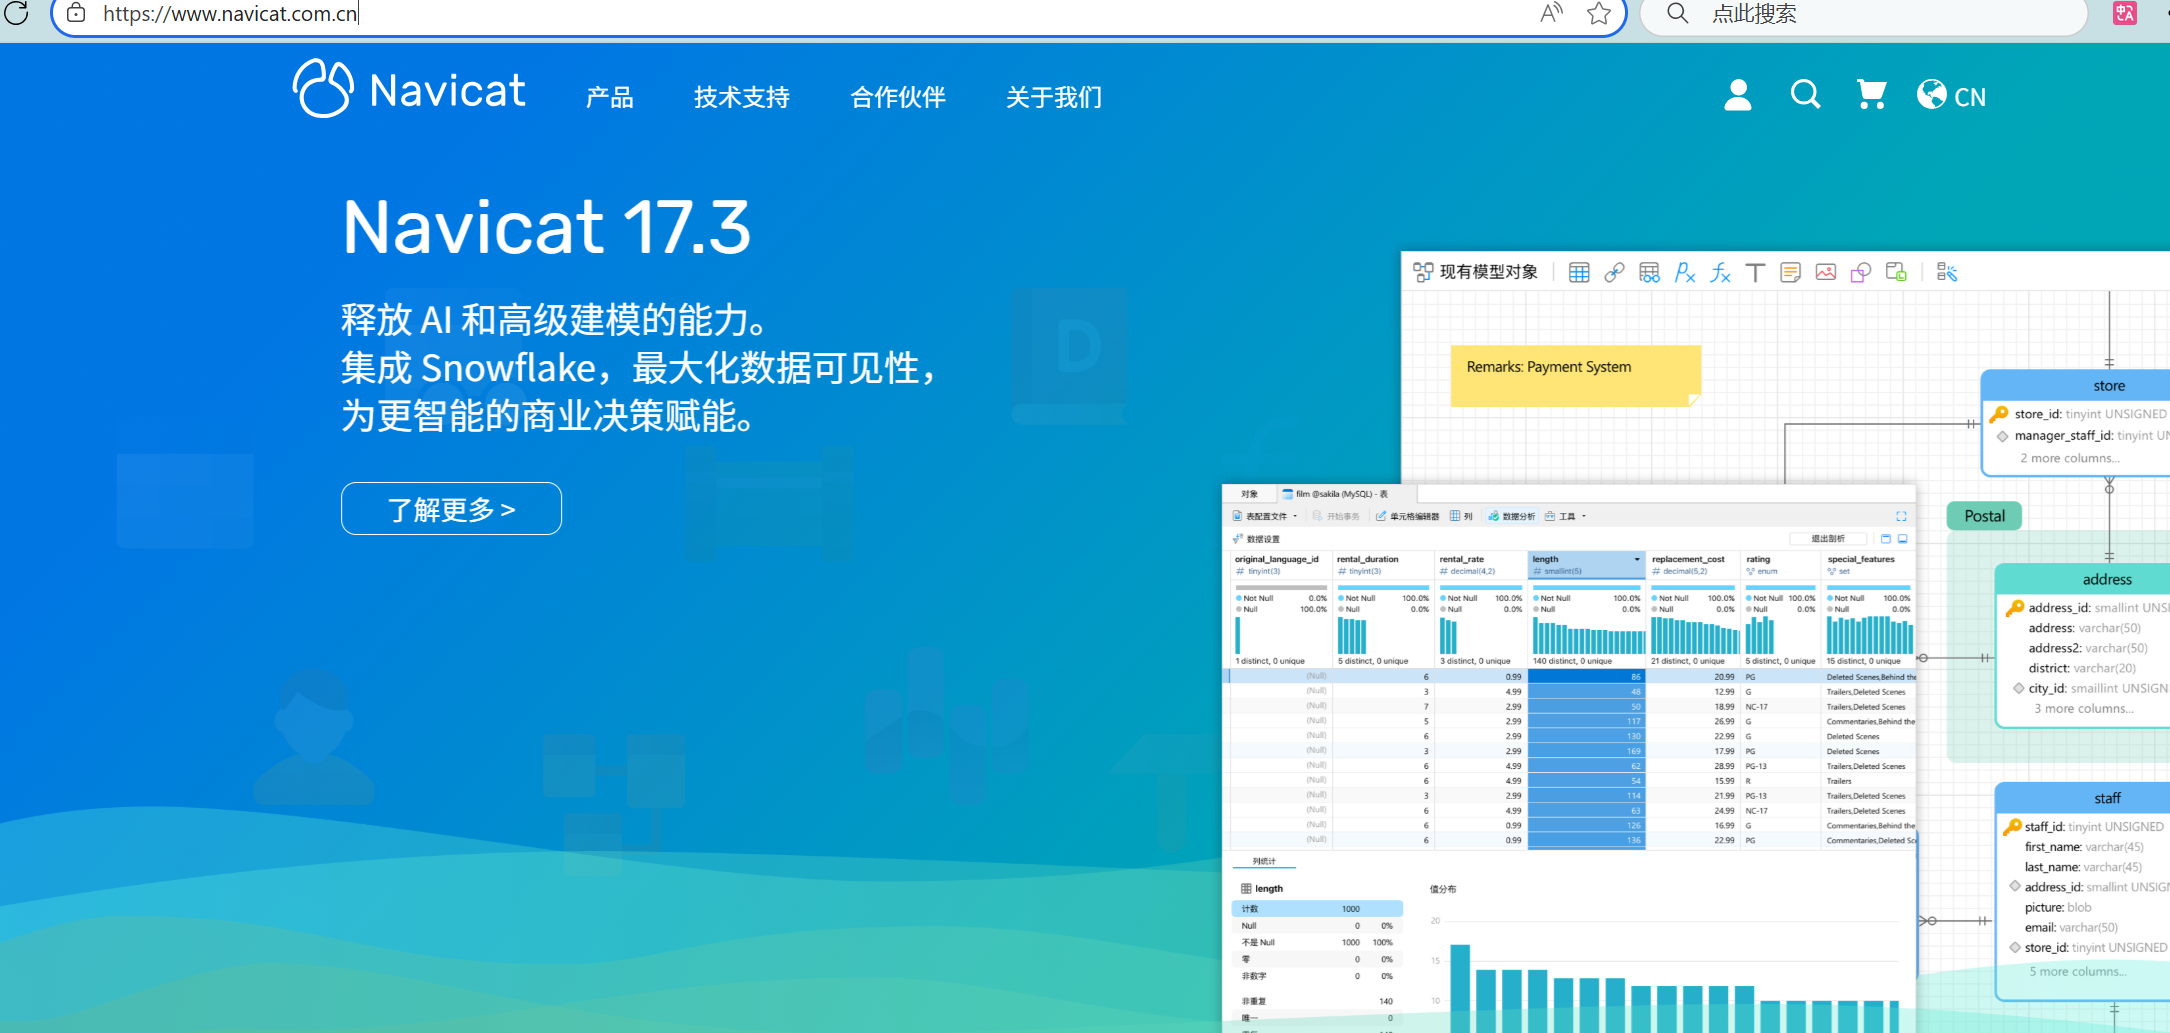Select the relation link tool icon
Image resolution: width=2170 pixels, height=1033 pixels.
(1614, 272)
